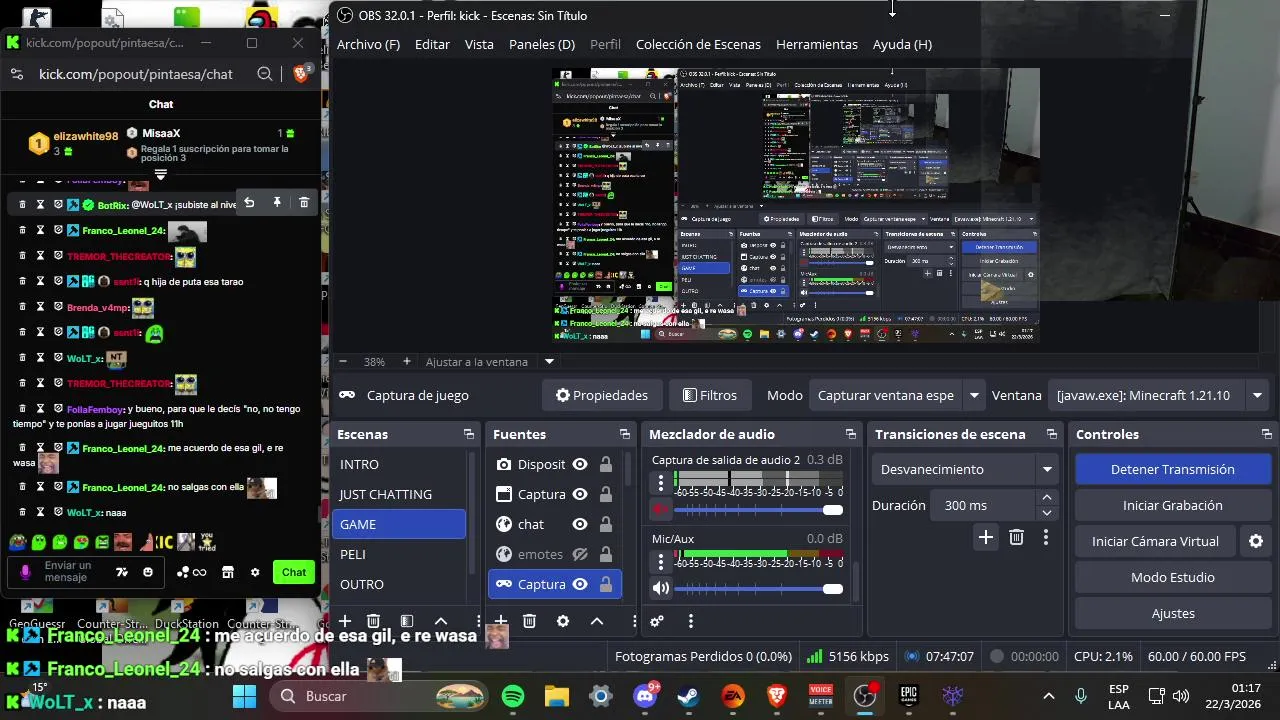The width and height of the screenshot is (1280, 720).
Task: Open scene filters icon under the Escenas list
Action: 407,621
